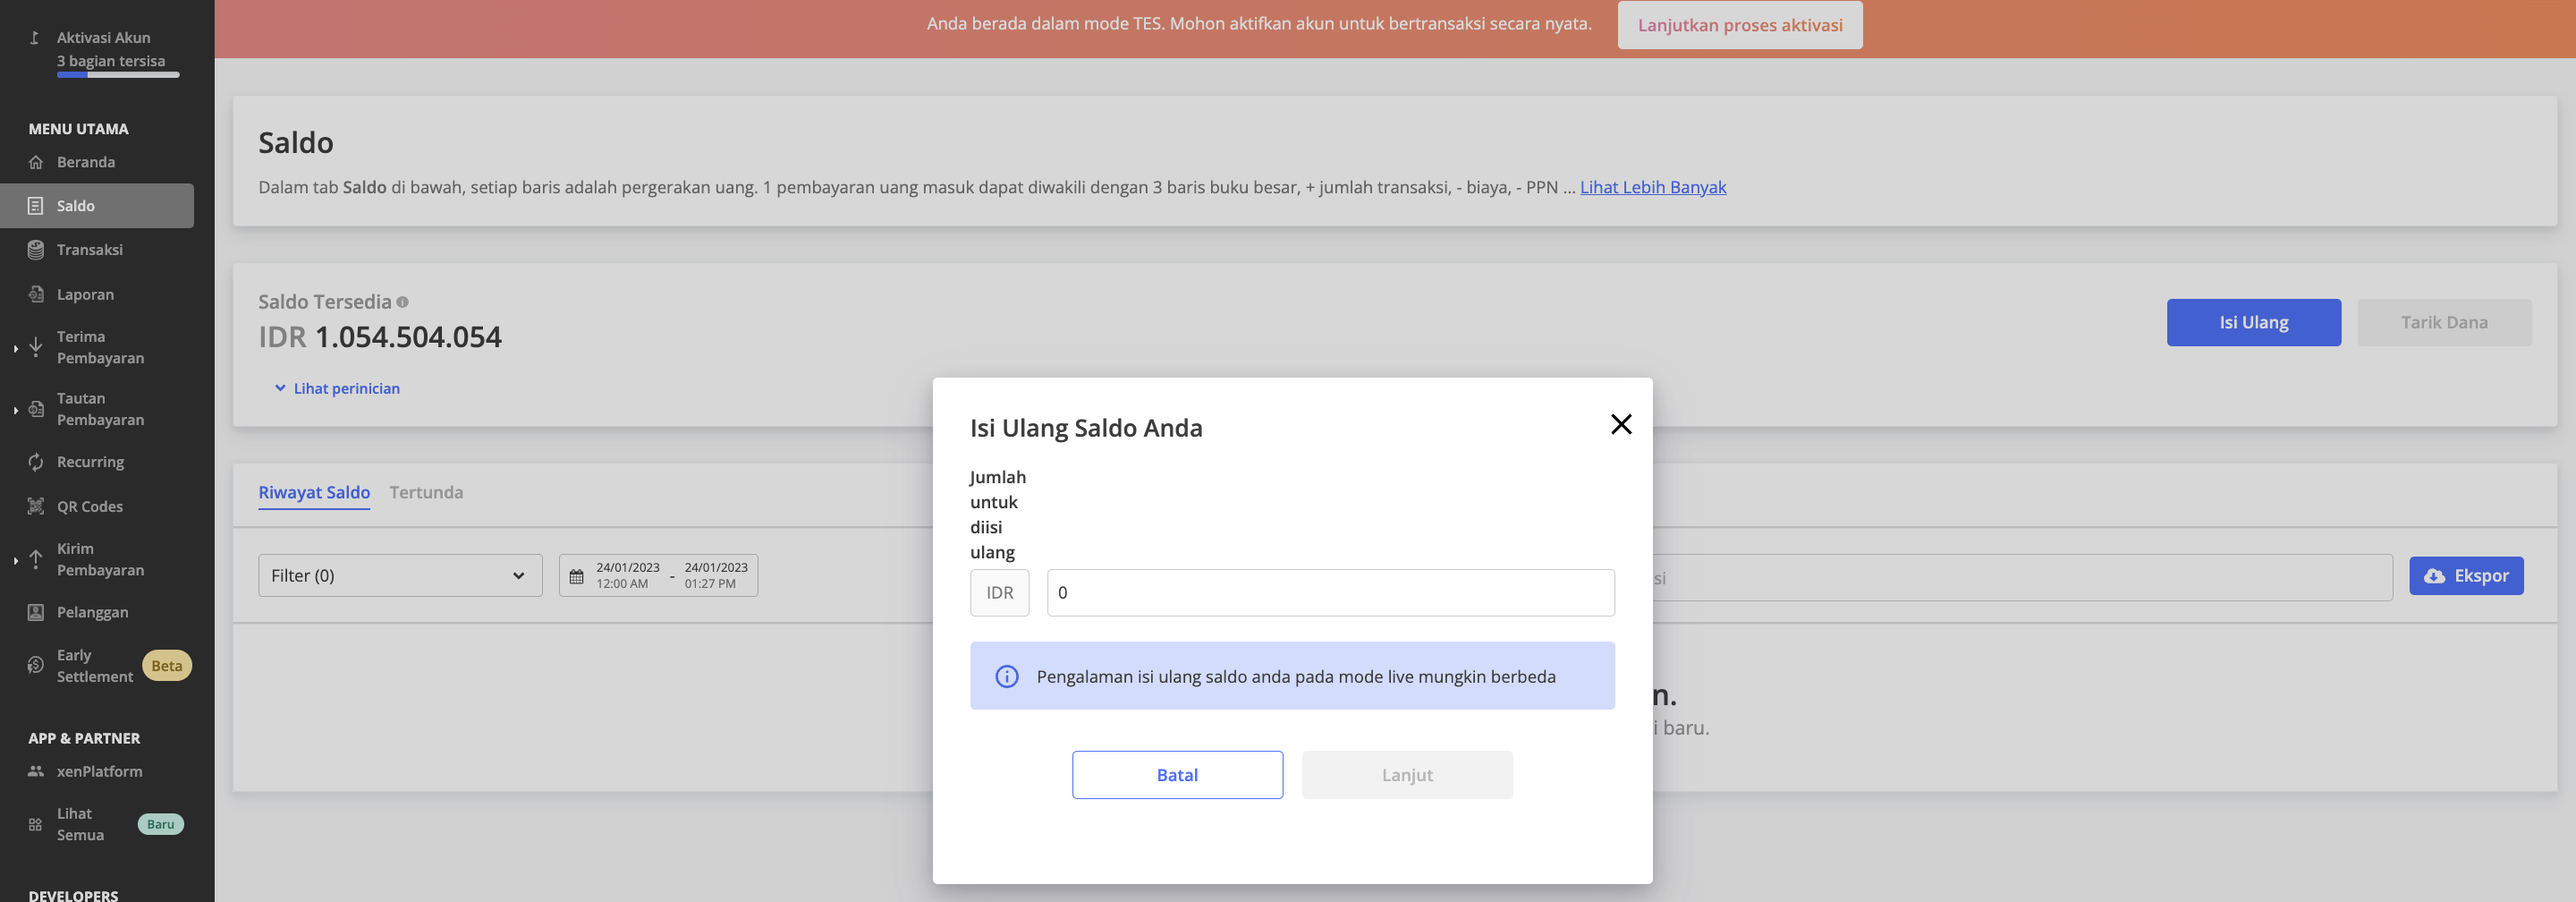The image size is (2576, 902).
Task: Click the Aktivasi Akun progress bar
Action: [x=118, y=75]
